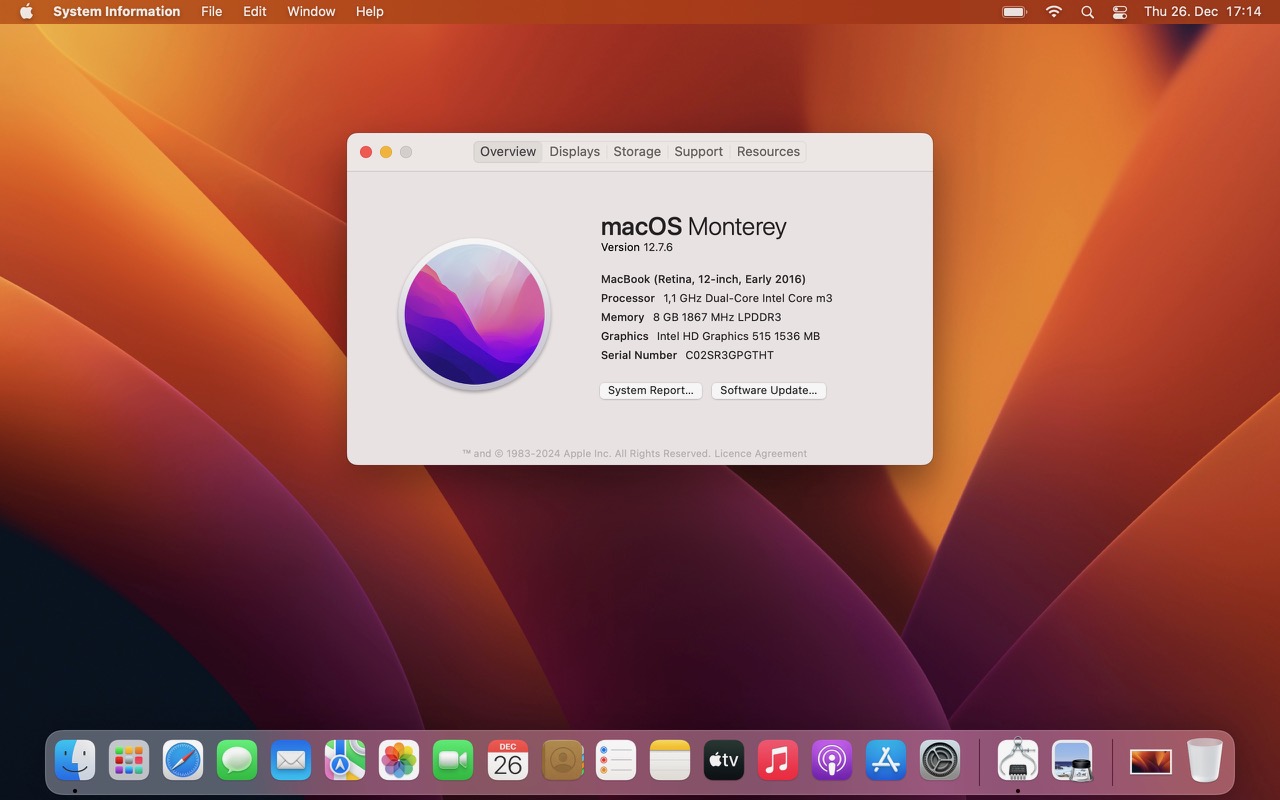Open the Apple menu

tap(26, 12)
